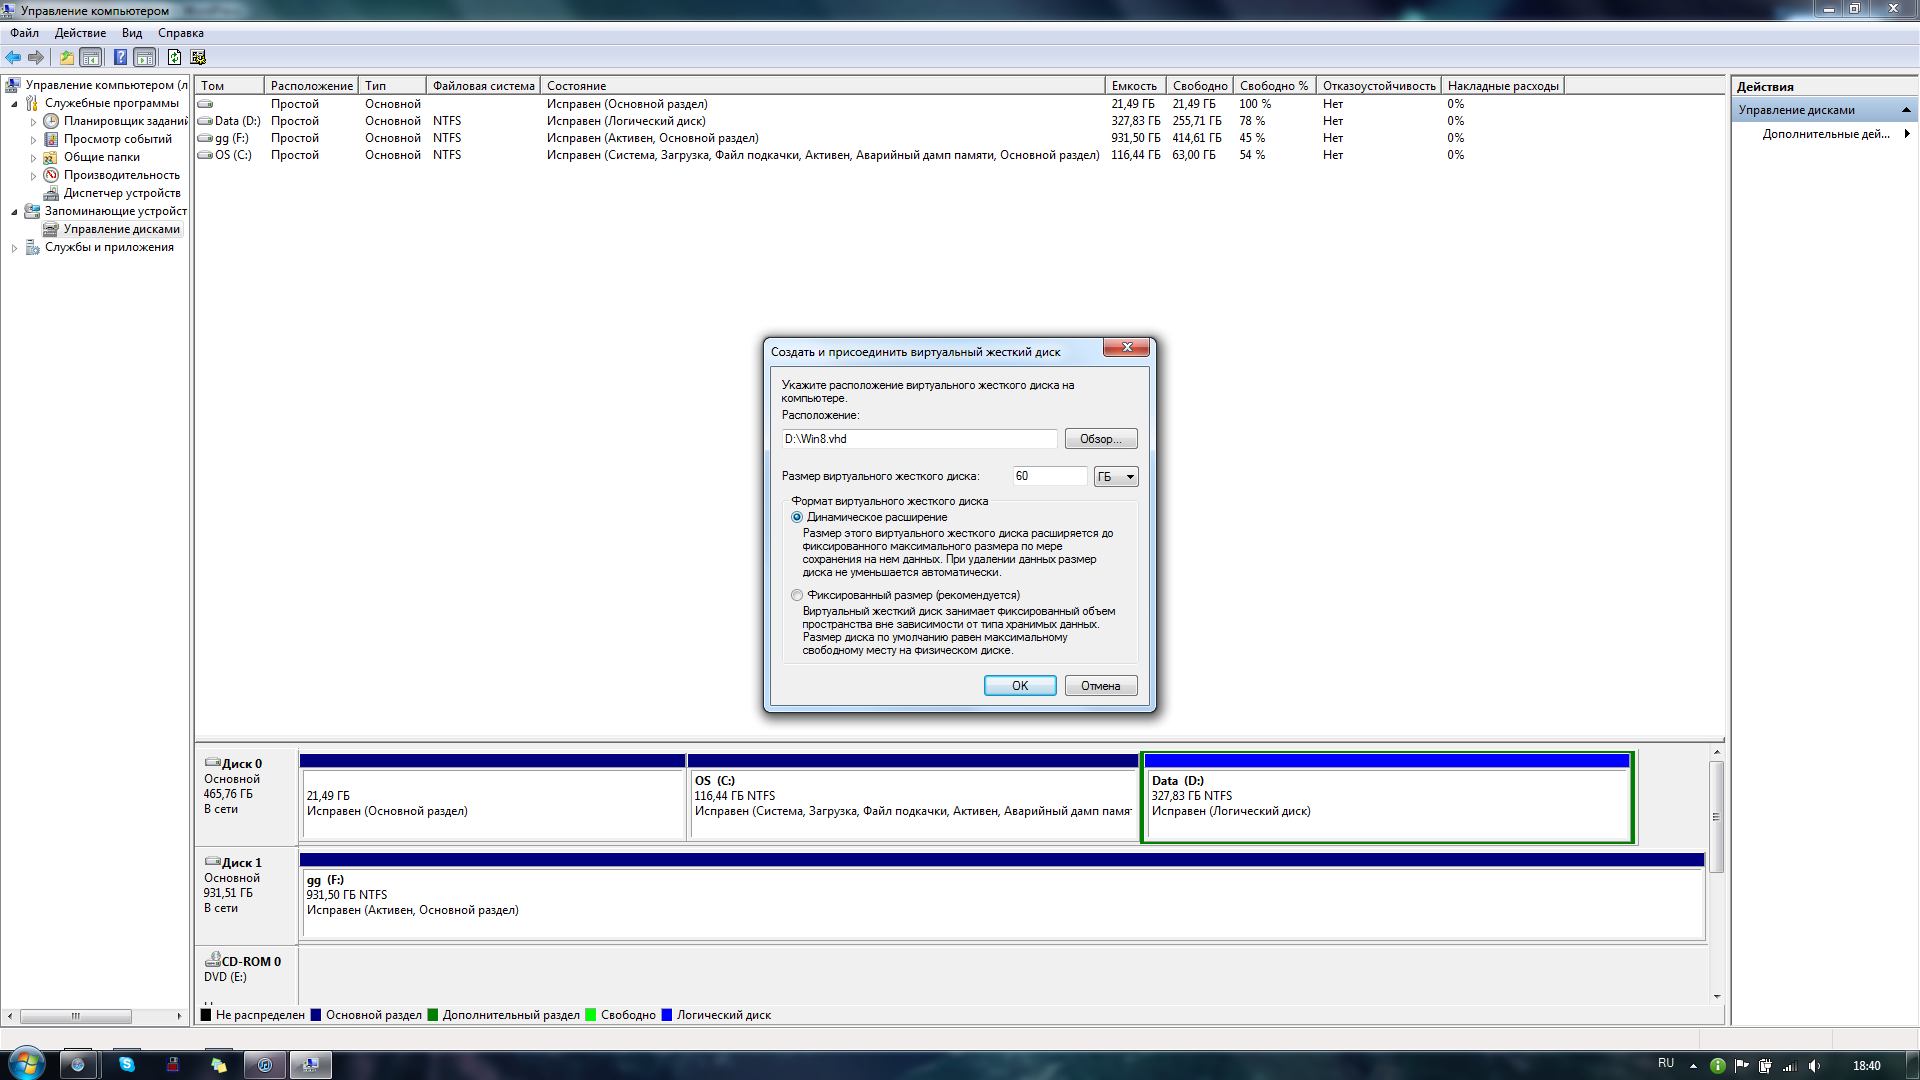Click the Up one level folder icon

(x=66, y=57)
